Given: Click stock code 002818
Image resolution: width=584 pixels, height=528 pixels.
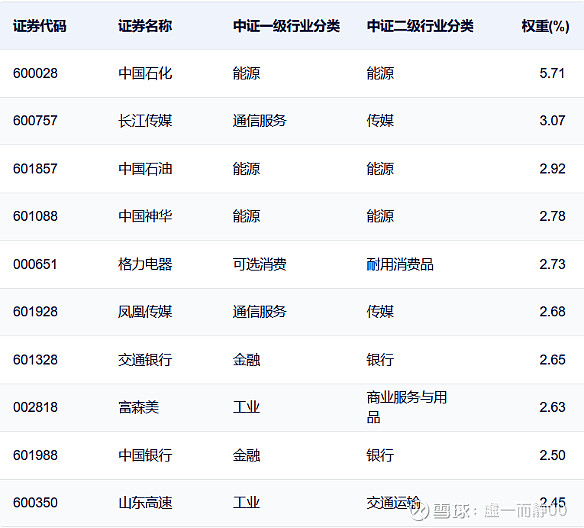Looking at the screenshot, I should (x=35, y=407).
